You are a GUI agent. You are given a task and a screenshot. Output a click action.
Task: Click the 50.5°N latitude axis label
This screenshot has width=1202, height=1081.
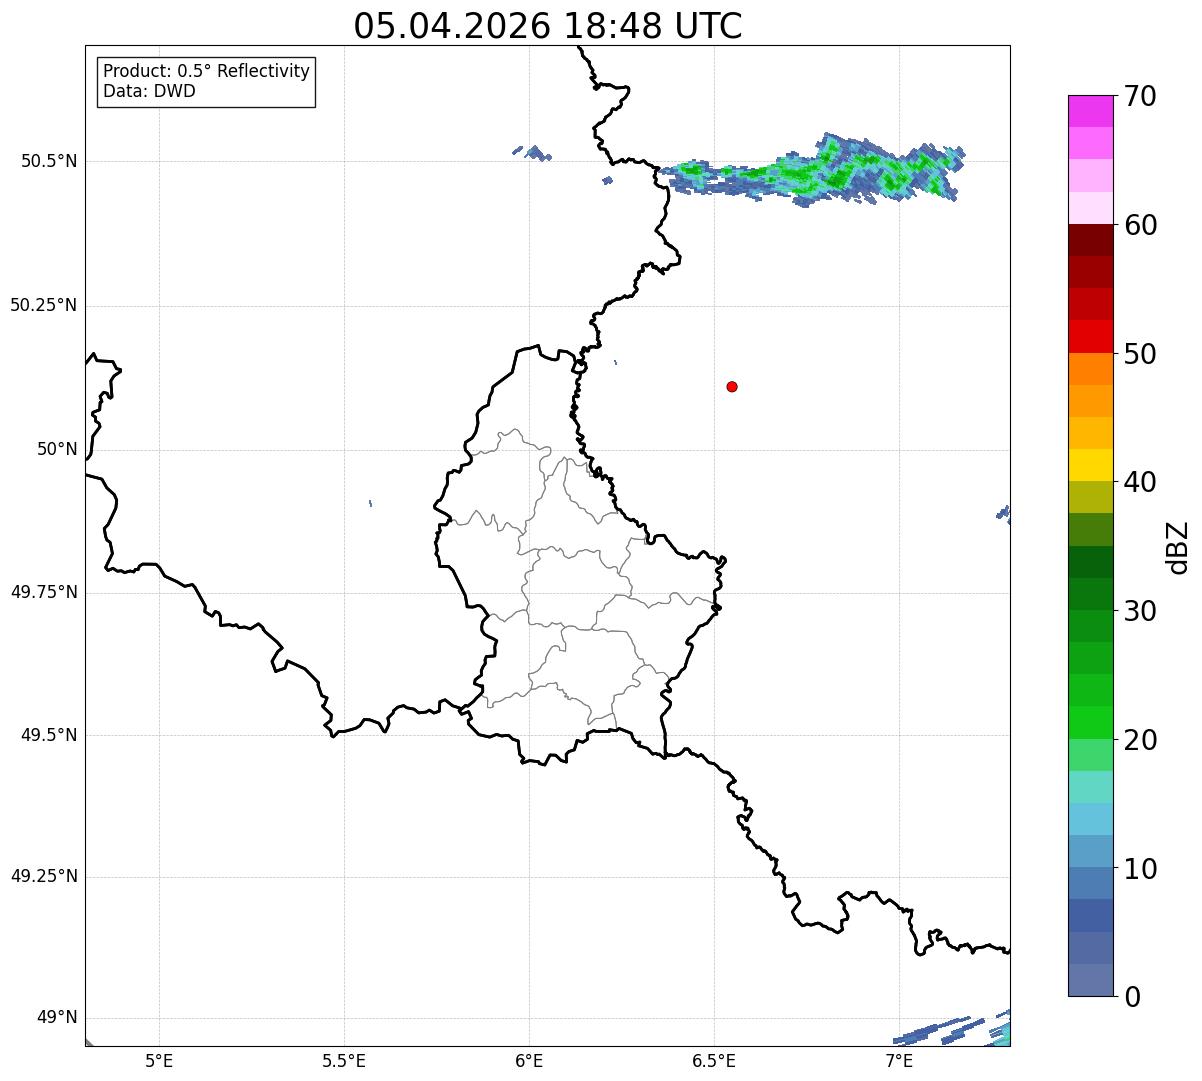49,161
